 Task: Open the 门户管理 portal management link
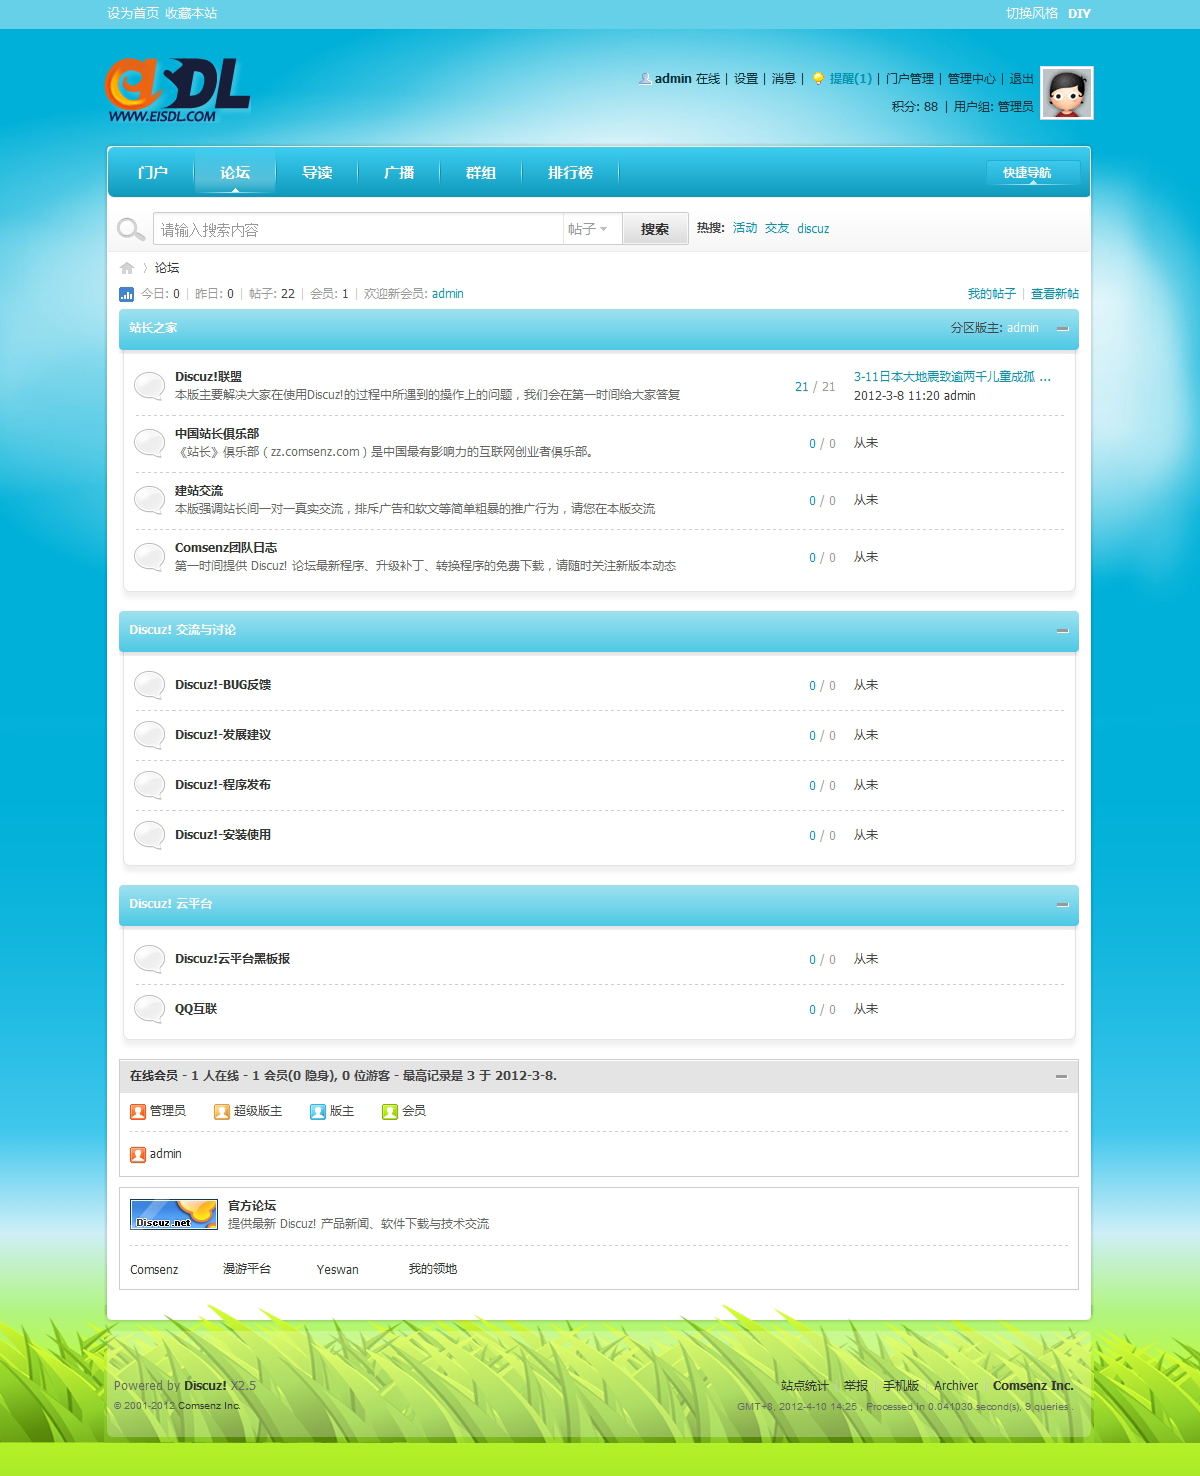(x=909, y=79)
